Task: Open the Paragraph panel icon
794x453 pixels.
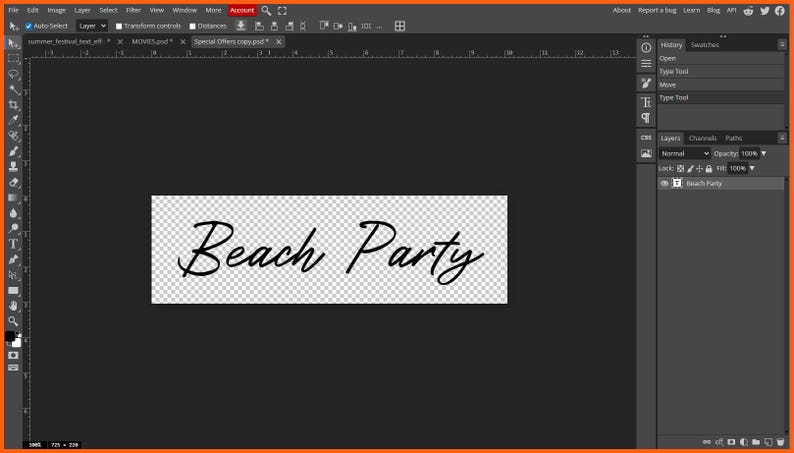Action: (x=646, y=118)
